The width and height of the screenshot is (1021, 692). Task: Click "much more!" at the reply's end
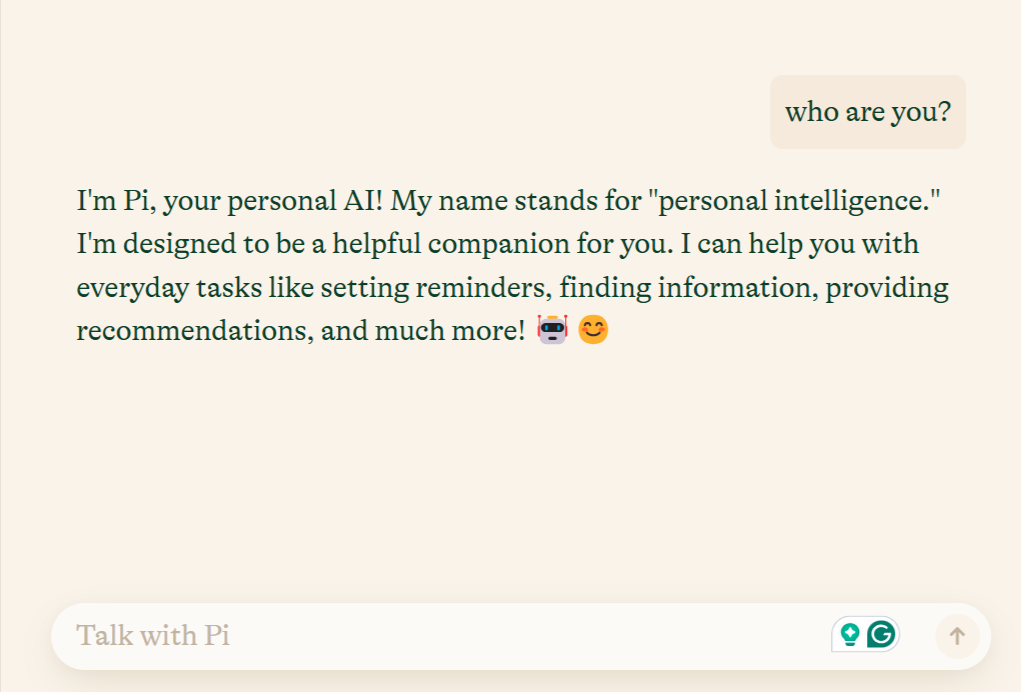click(450, 331)
